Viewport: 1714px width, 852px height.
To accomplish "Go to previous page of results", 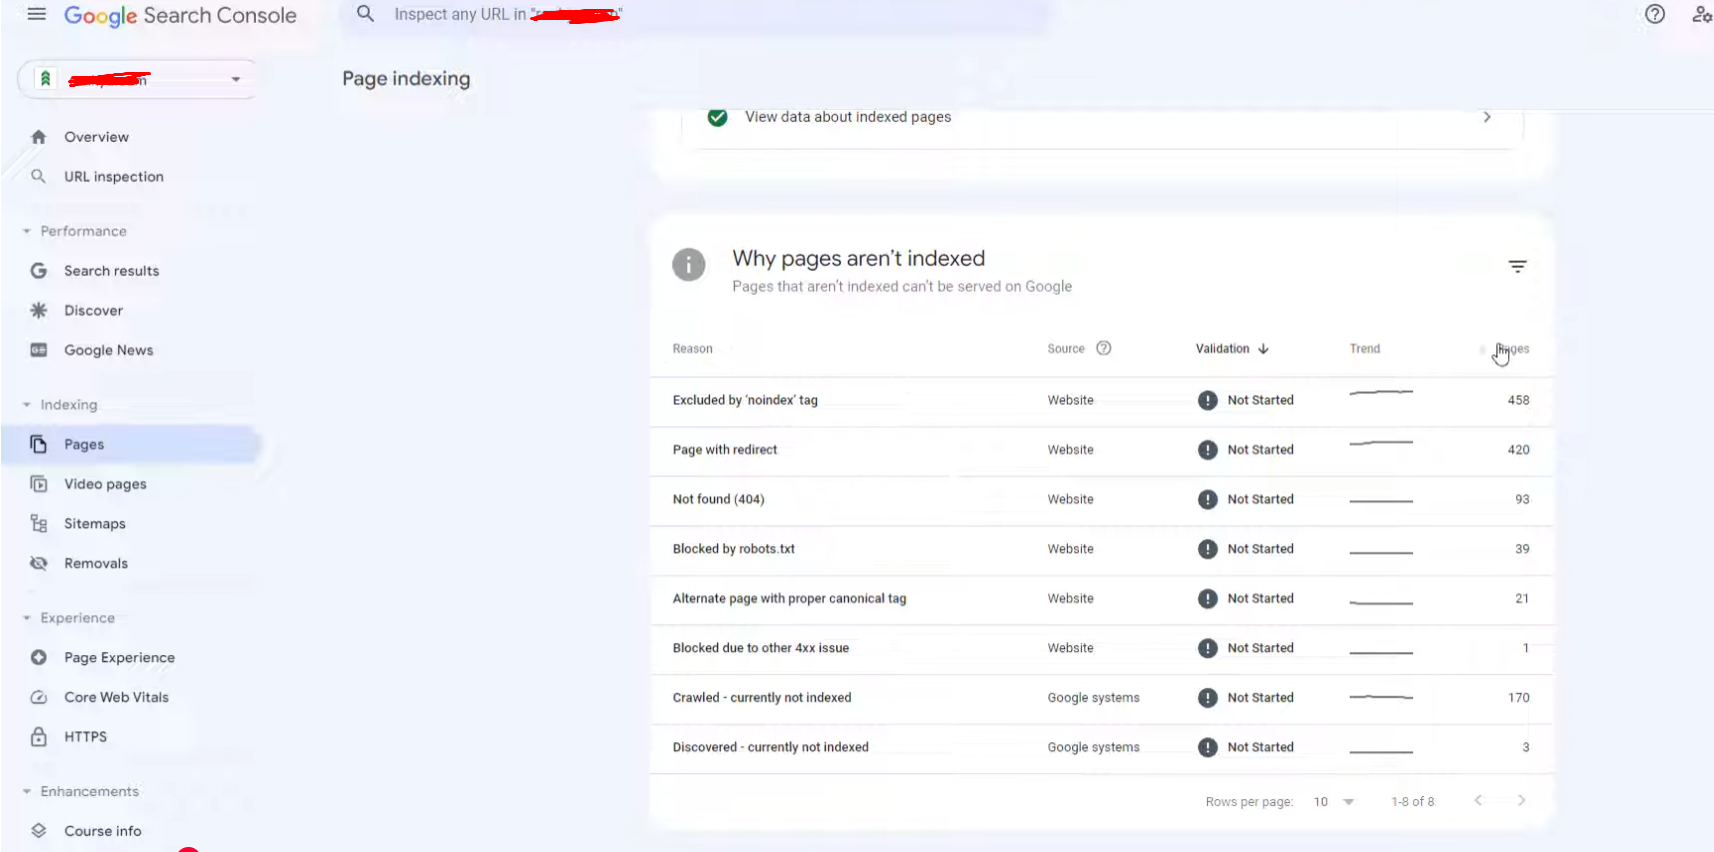I will pos(1478,800).
